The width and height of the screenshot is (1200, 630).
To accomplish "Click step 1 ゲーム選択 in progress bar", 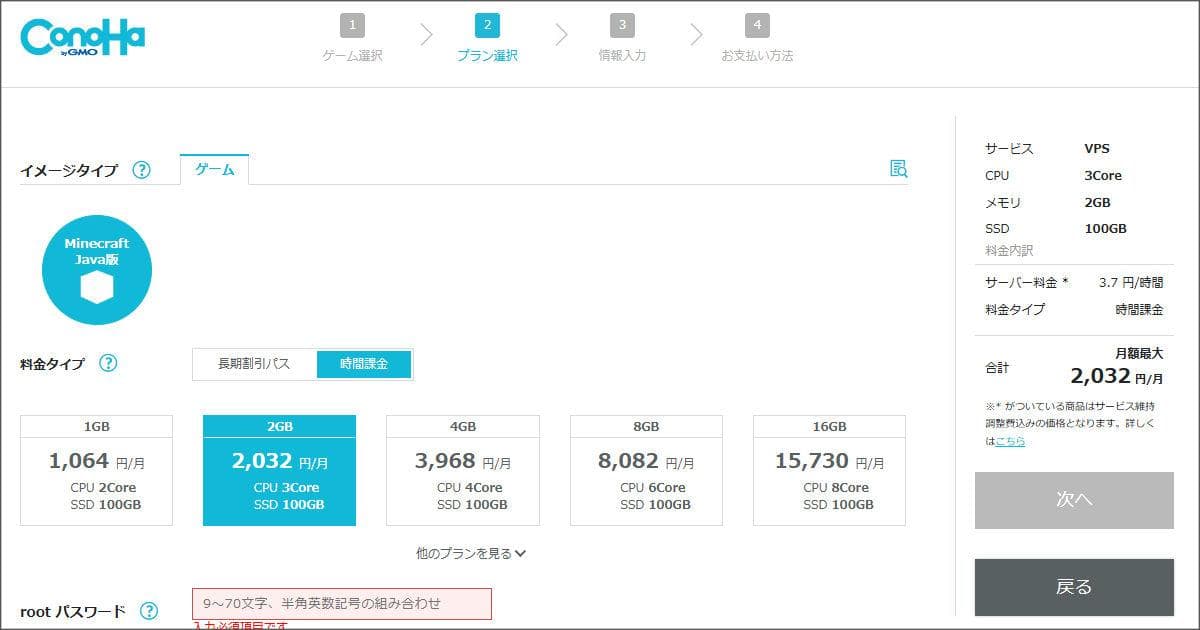I will pos(352,40).
